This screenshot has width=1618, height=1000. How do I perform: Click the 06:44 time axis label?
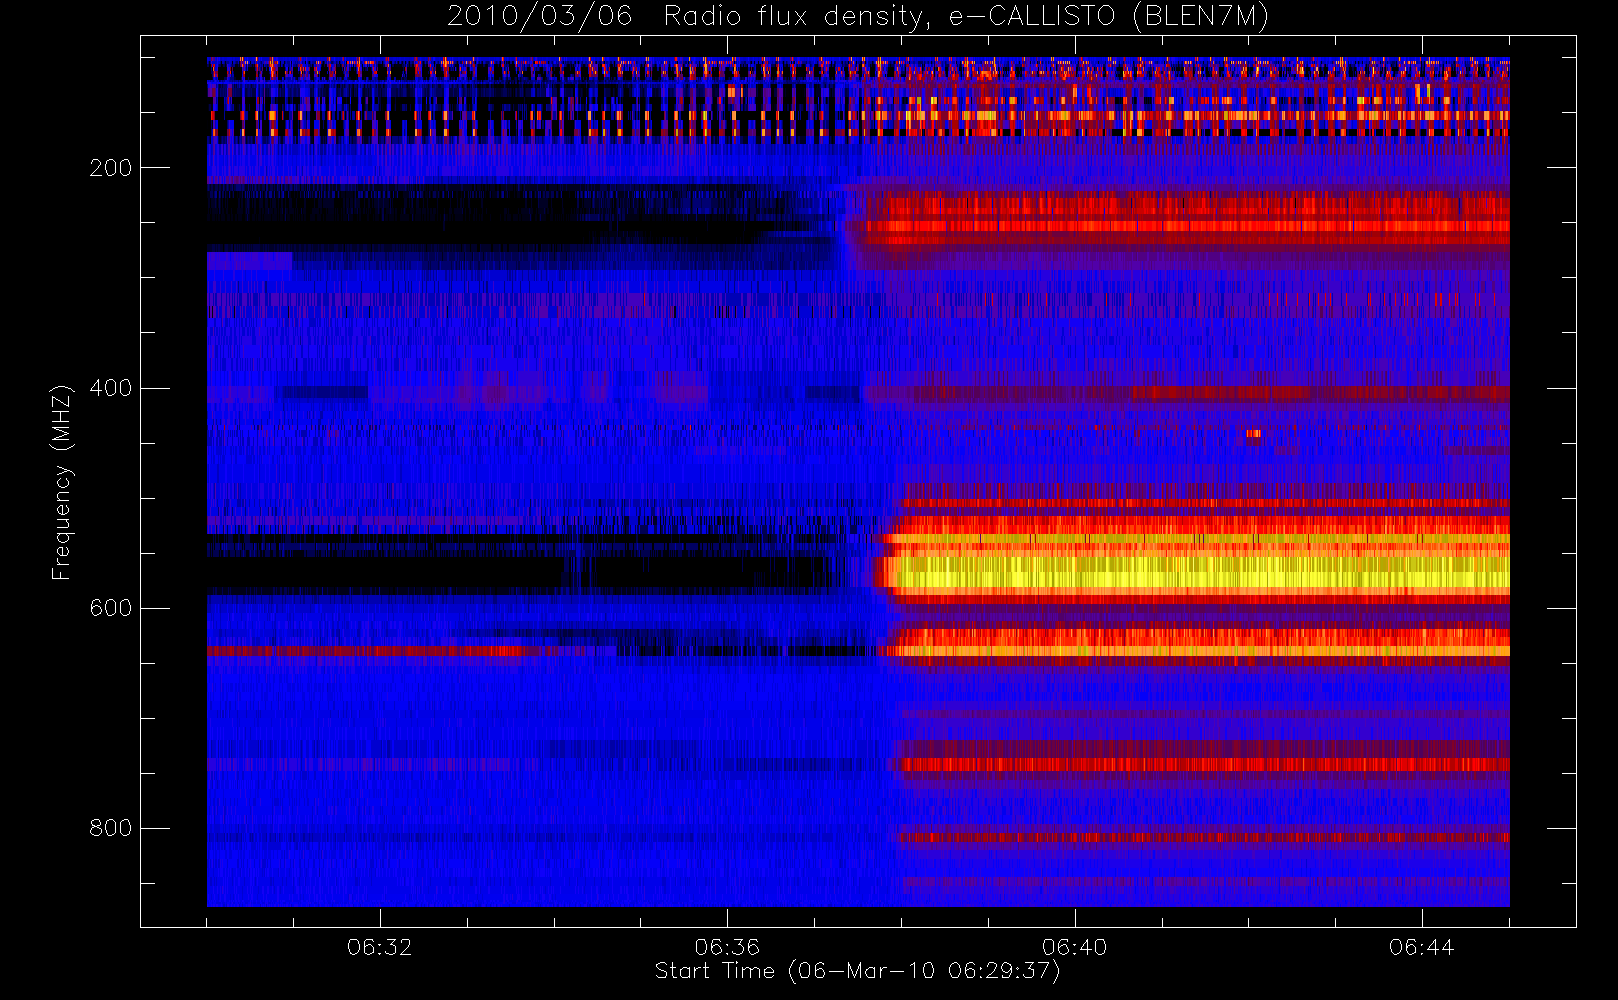(x=1421, y=946)
